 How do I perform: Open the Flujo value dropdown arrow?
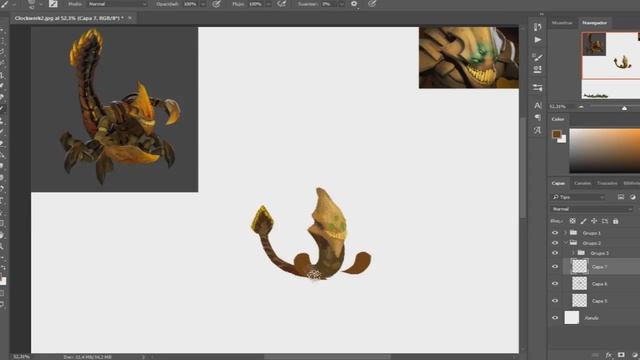click(268, 4)
